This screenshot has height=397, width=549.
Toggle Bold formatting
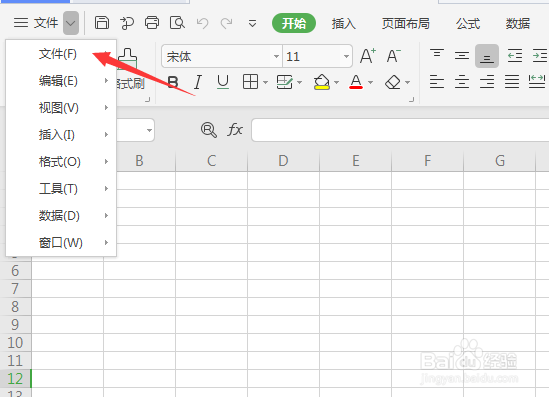point(173,83)
